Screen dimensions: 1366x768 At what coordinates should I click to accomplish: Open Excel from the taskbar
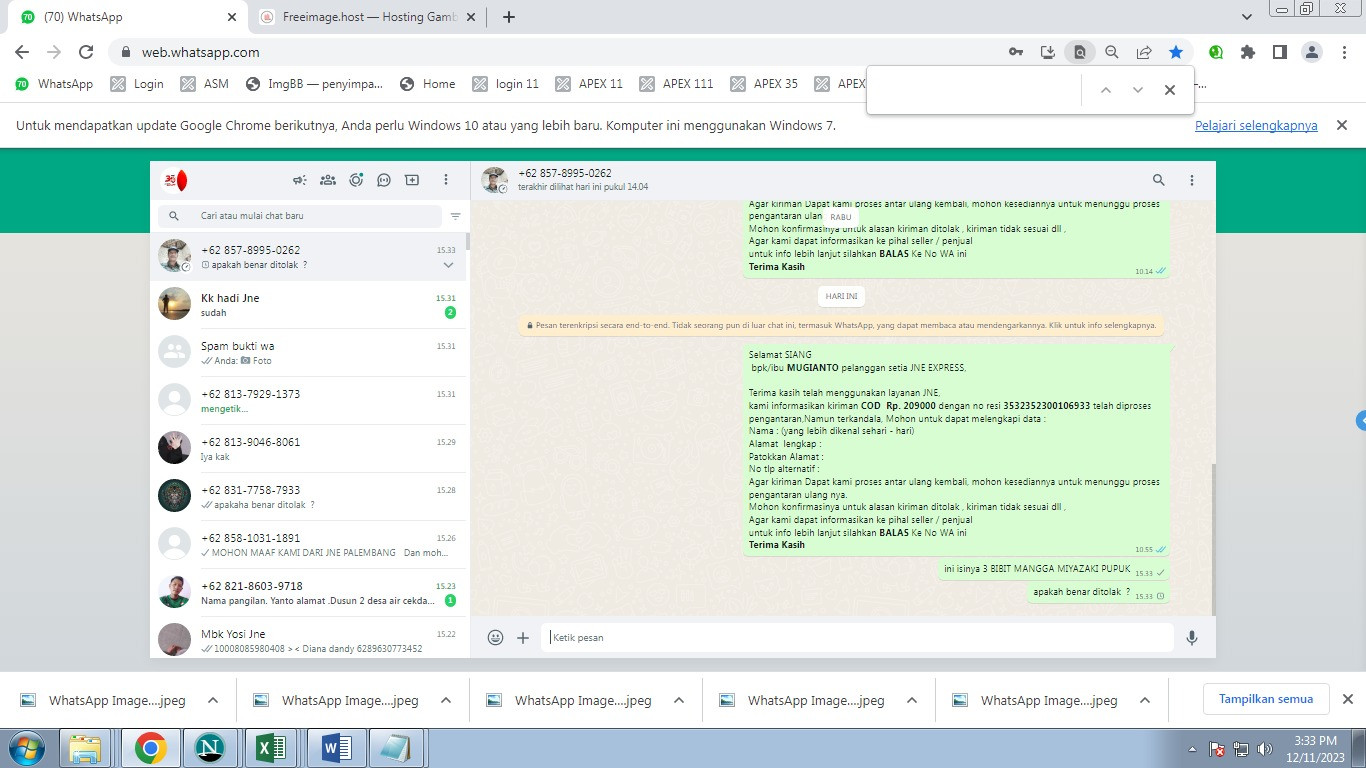pos(272,748)
